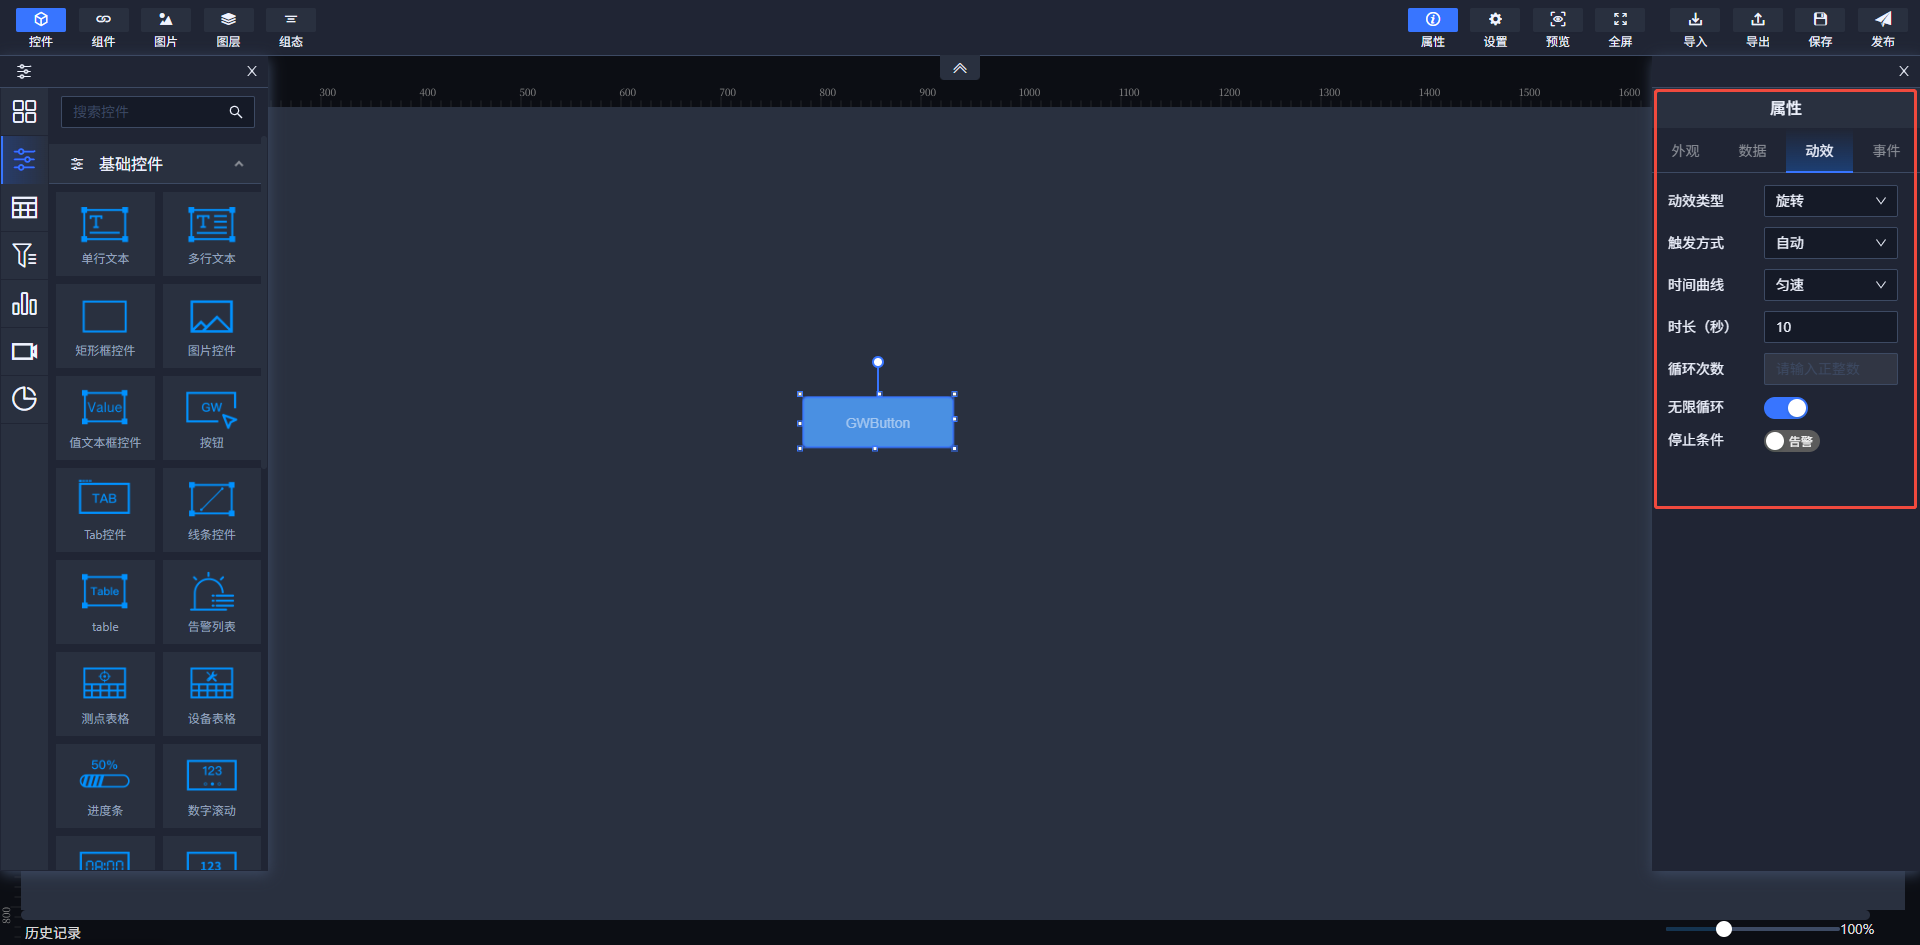Click the zoom slider handle
The image size is (1920, 945).
click(x=1724, y=929)
